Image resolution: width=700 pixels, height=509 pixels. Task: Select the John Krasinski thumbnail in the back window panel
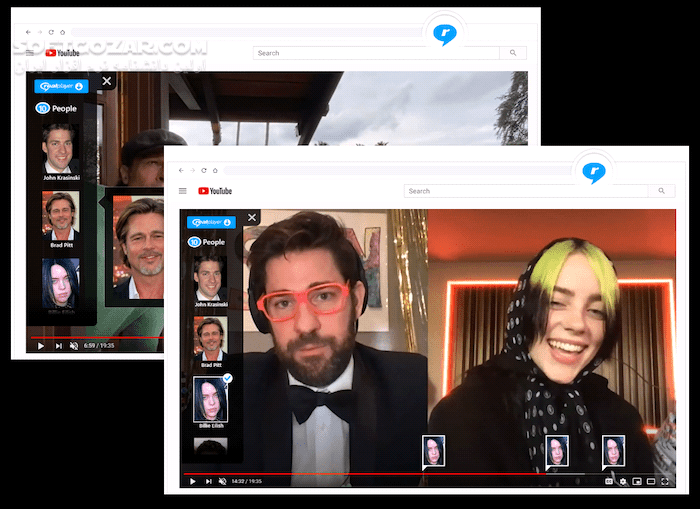[x=60, y=148]
